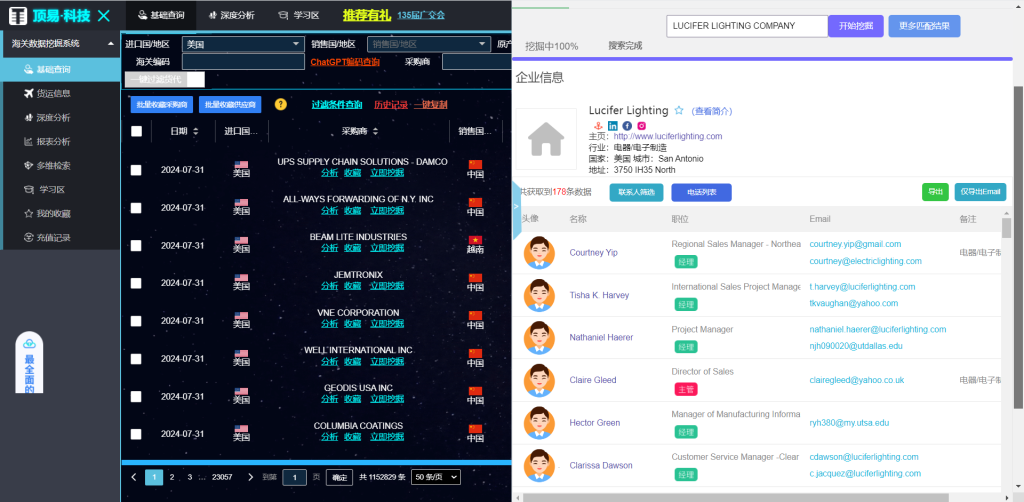Tick the checkbox for JEMTRONIX row
Viewport: 1024px width, 502px height.
(136, 283)
